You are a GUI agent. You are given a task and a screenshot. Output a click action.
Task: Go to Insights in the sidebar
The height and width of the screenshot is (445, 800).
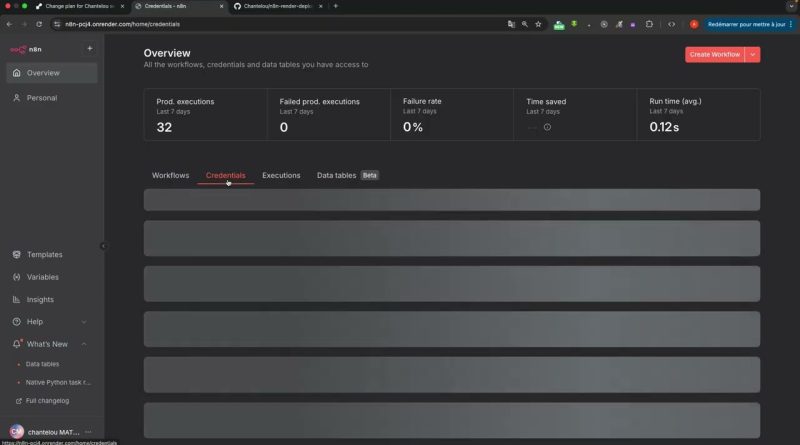coord(40,299)
